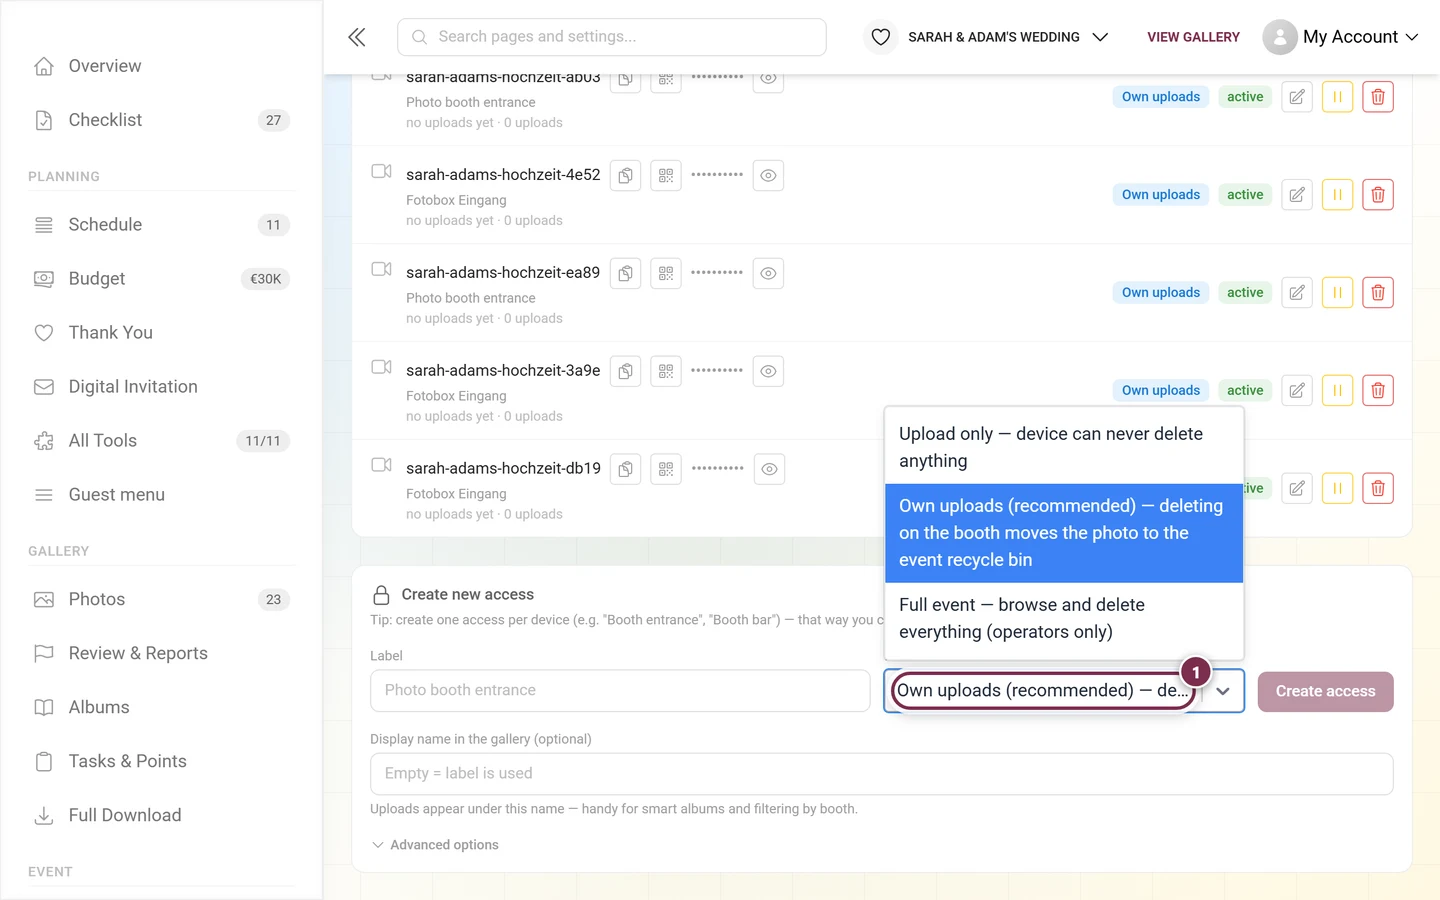The width and height of the screenshot is (1440, 900).
Task: Show QR code for sarah-adams-hochzeit-ea89
Action: pyautogui.click(x=666, y=274)
